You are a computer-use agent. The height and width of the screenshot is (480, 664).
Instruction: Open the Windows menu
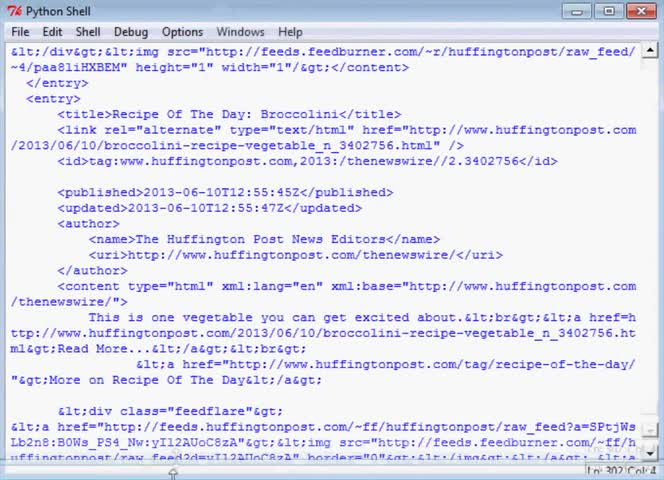(240, 32)
